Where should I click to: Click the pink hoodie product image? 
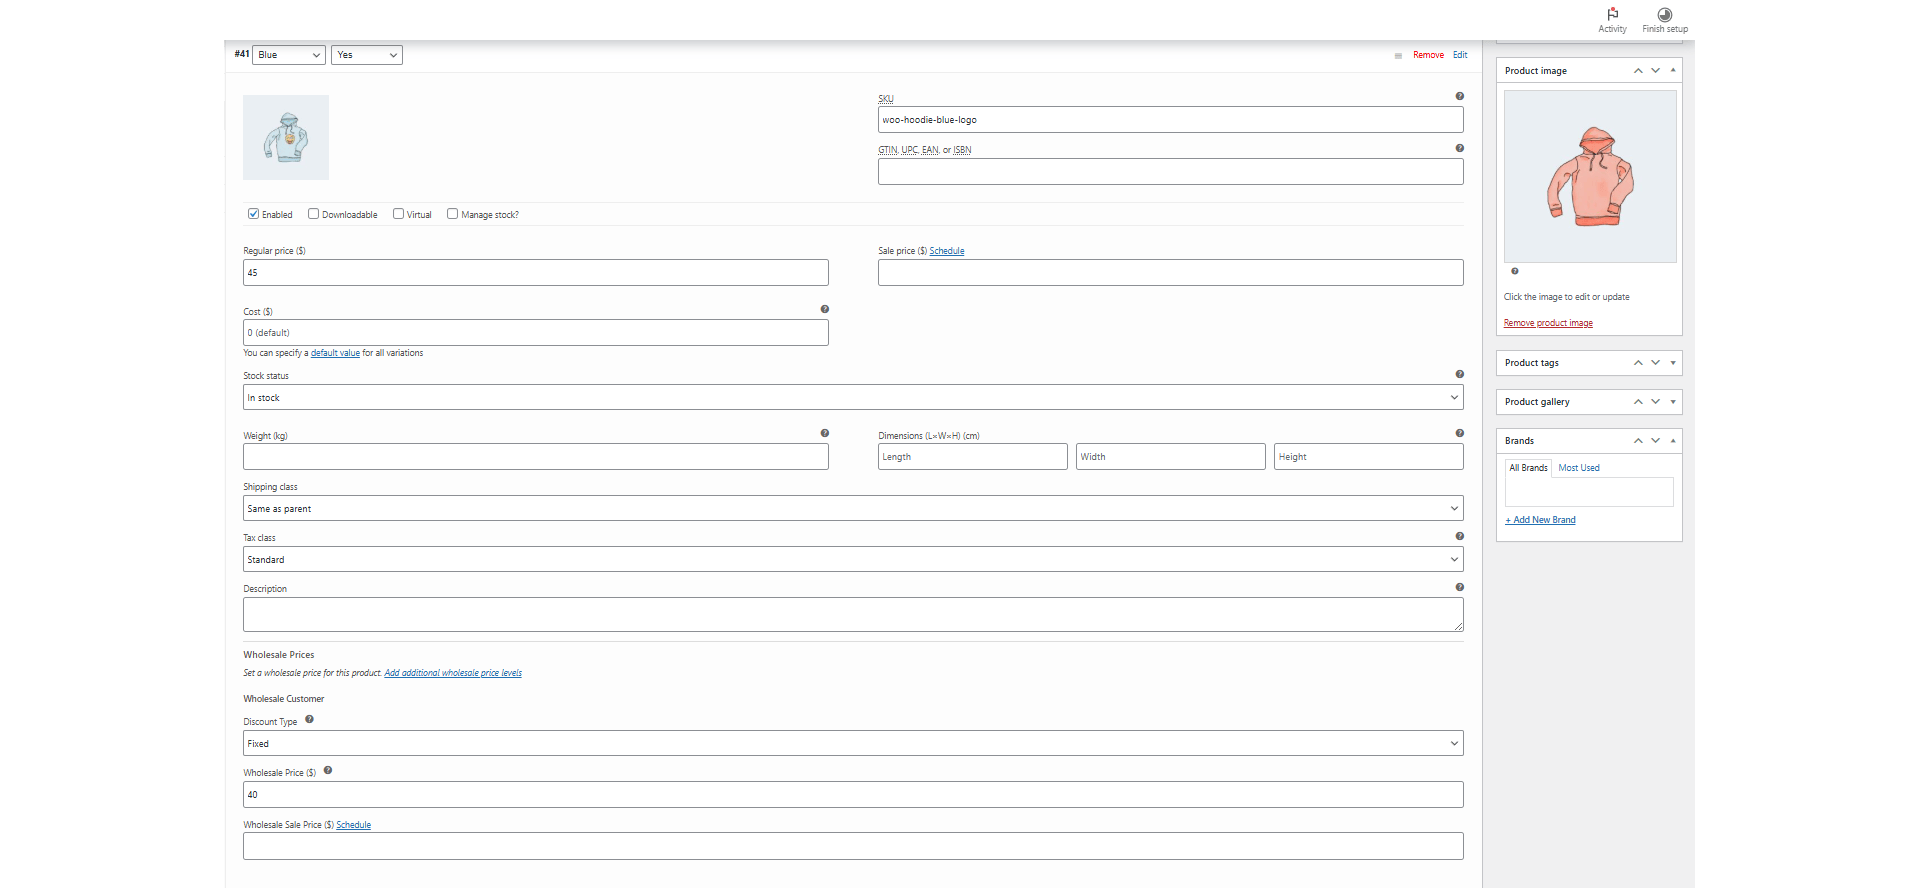[x=1590, y=177]
